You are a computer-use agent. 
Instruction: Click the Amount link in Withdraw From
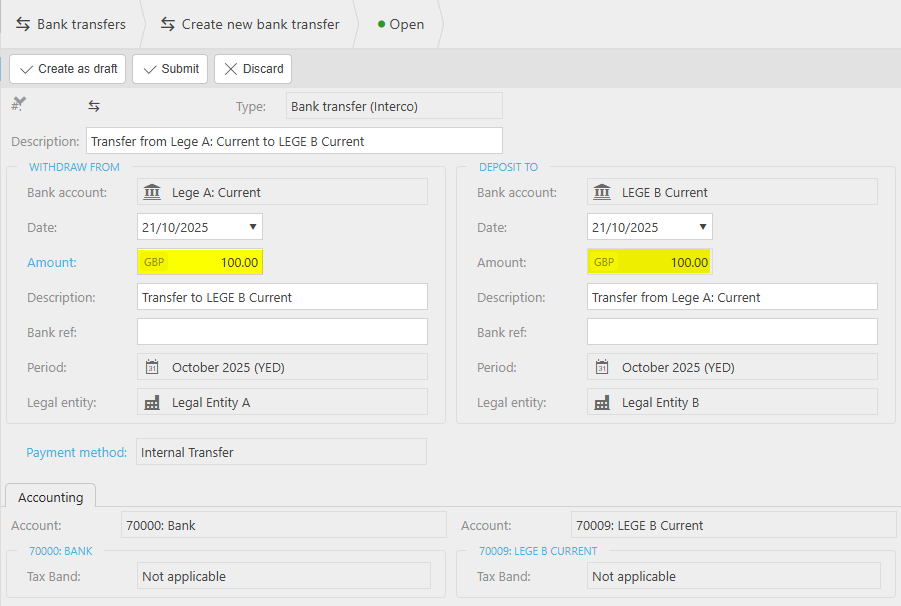coord(52,262)
